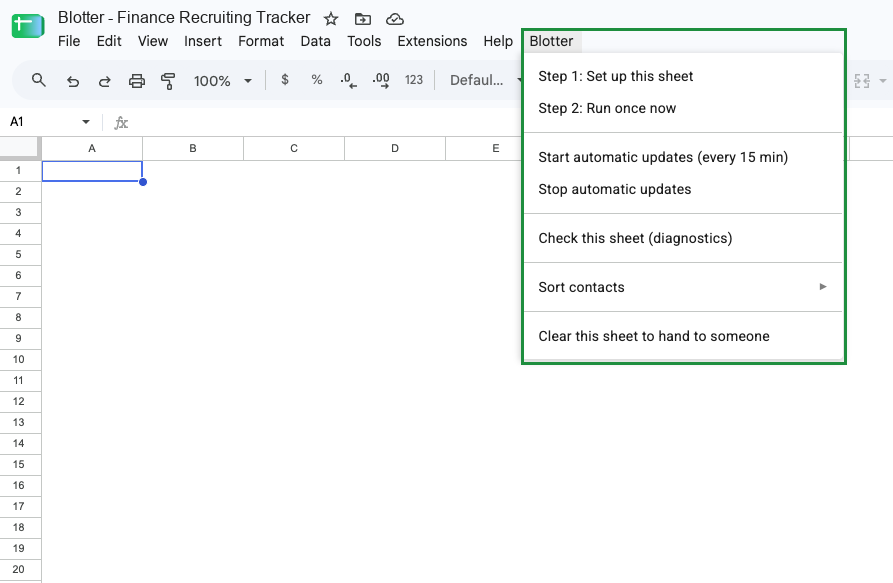893x583 pixels.
Task: Select row 1 header
Action: click(x=19, y=170)
